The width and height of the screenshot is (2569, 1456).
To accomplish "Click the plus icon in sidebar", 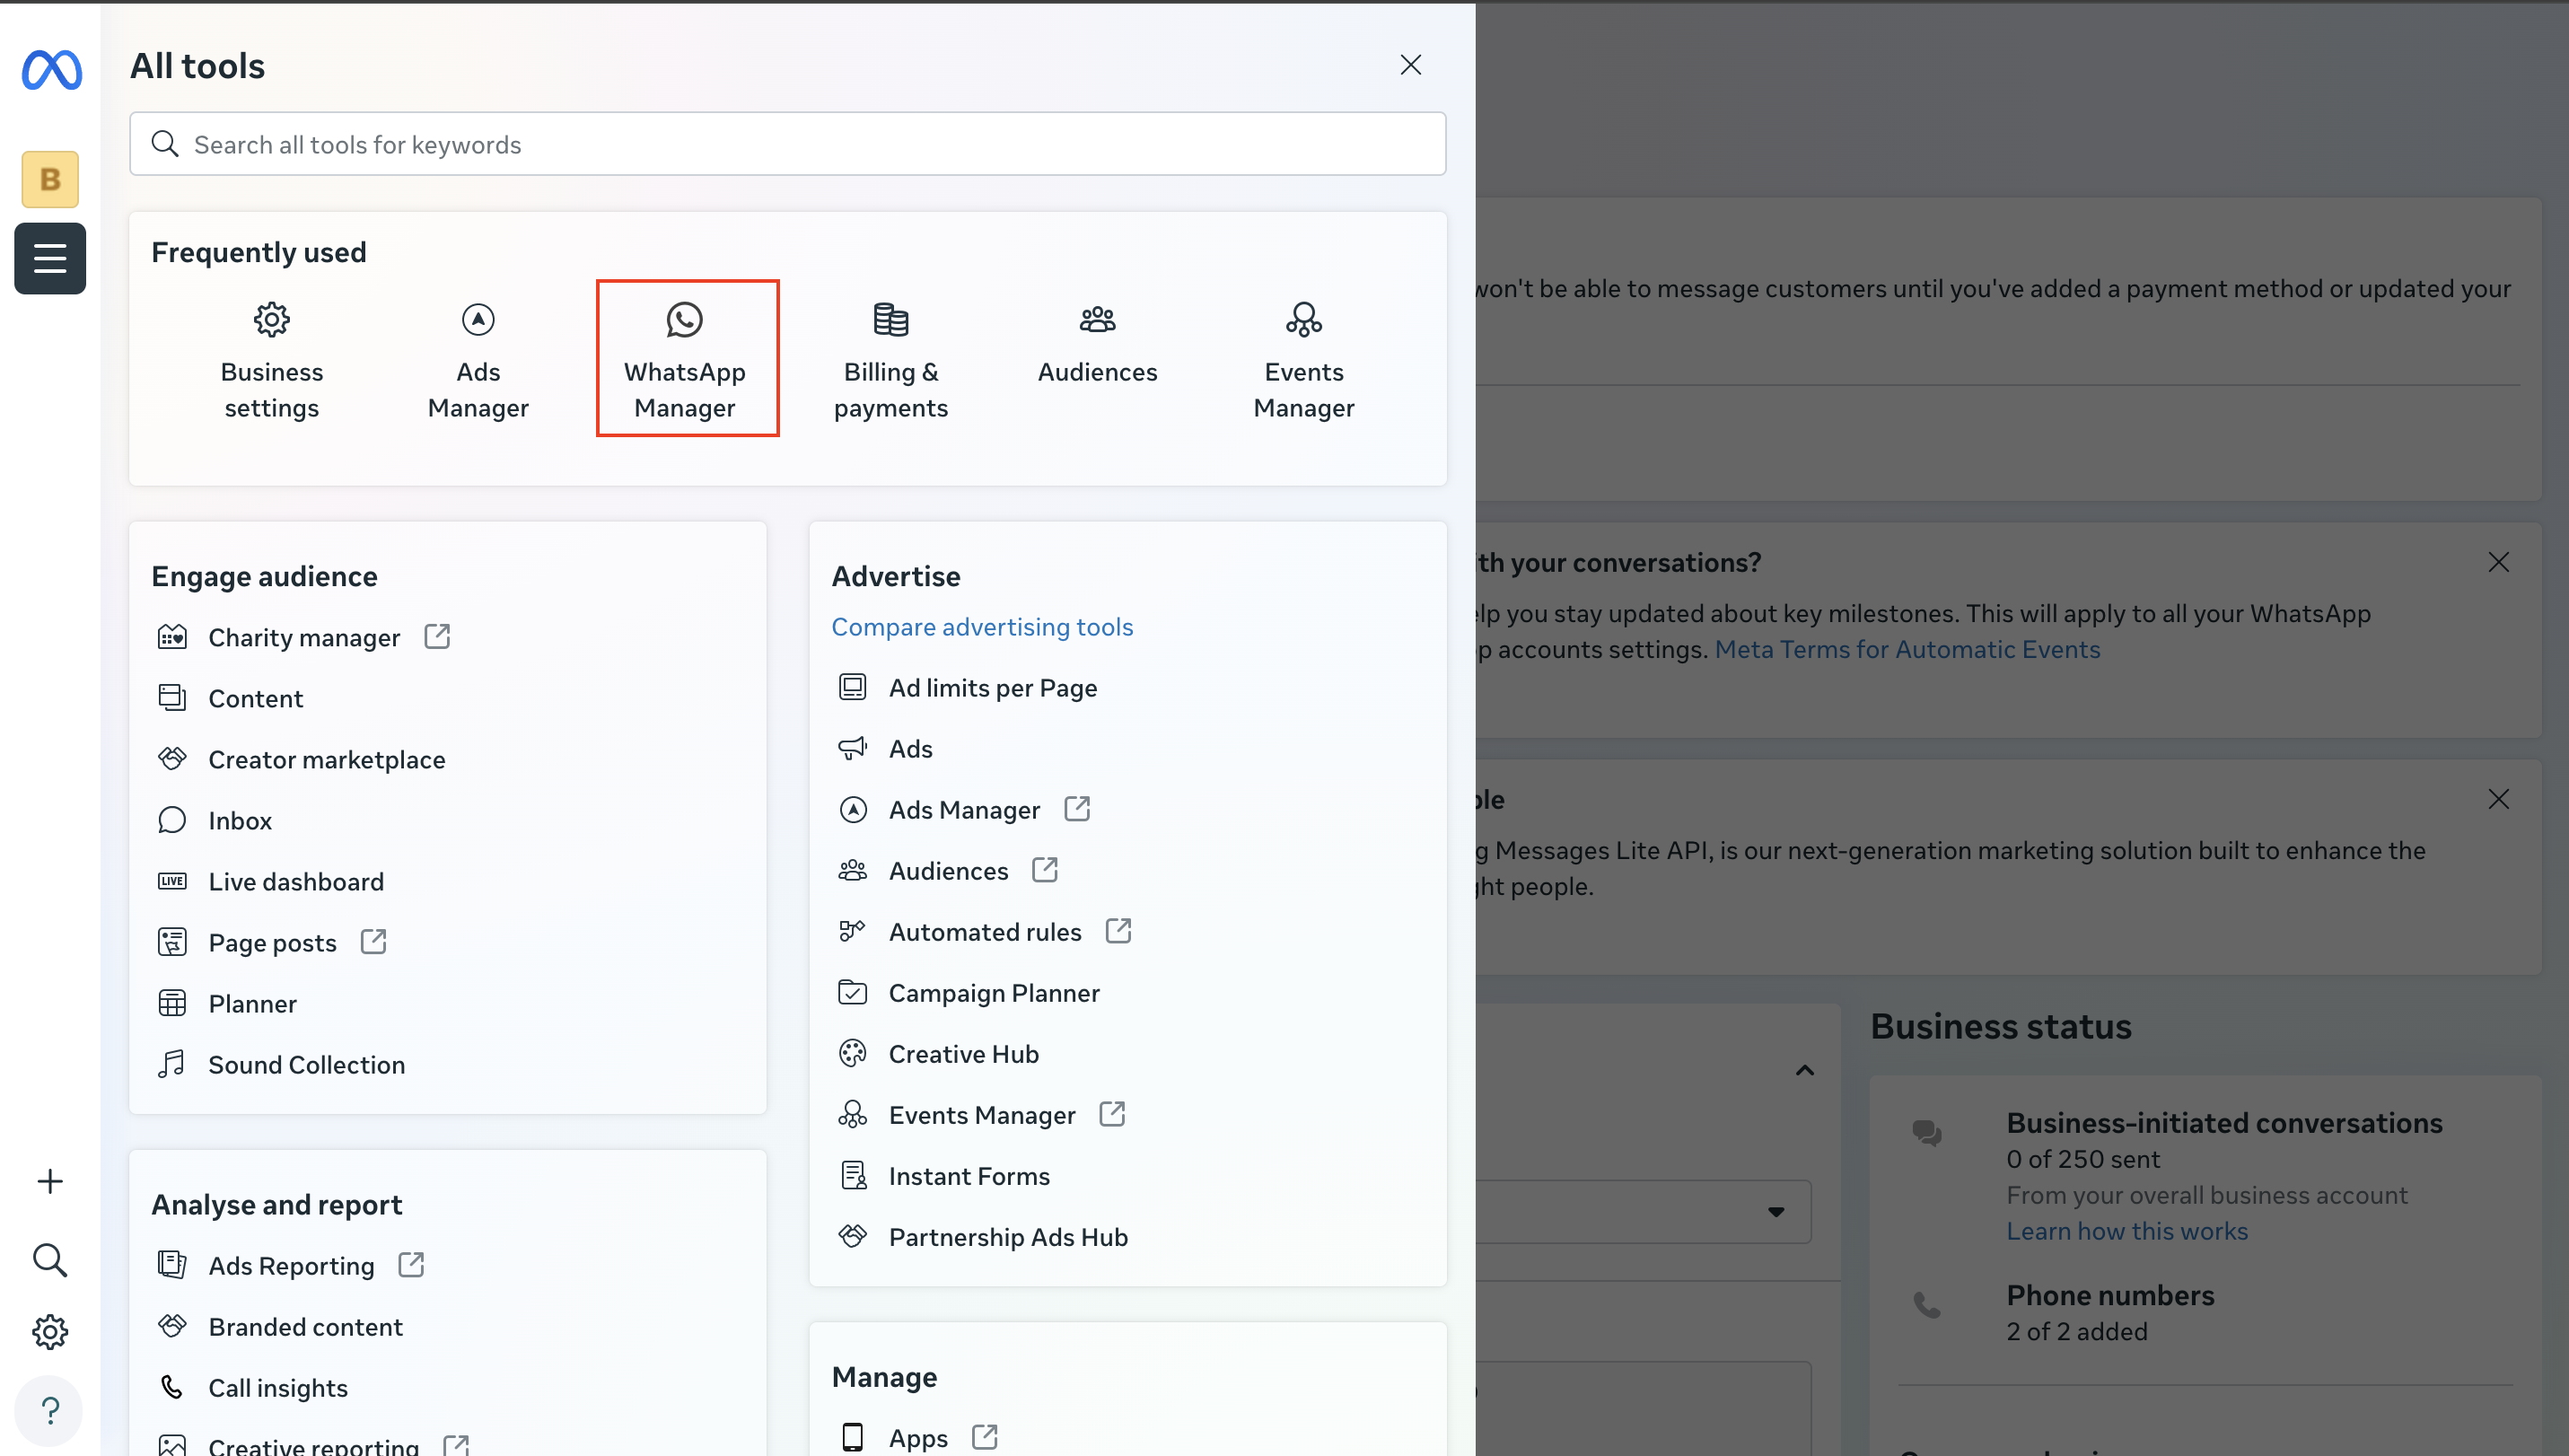I will coord(50,1181).
